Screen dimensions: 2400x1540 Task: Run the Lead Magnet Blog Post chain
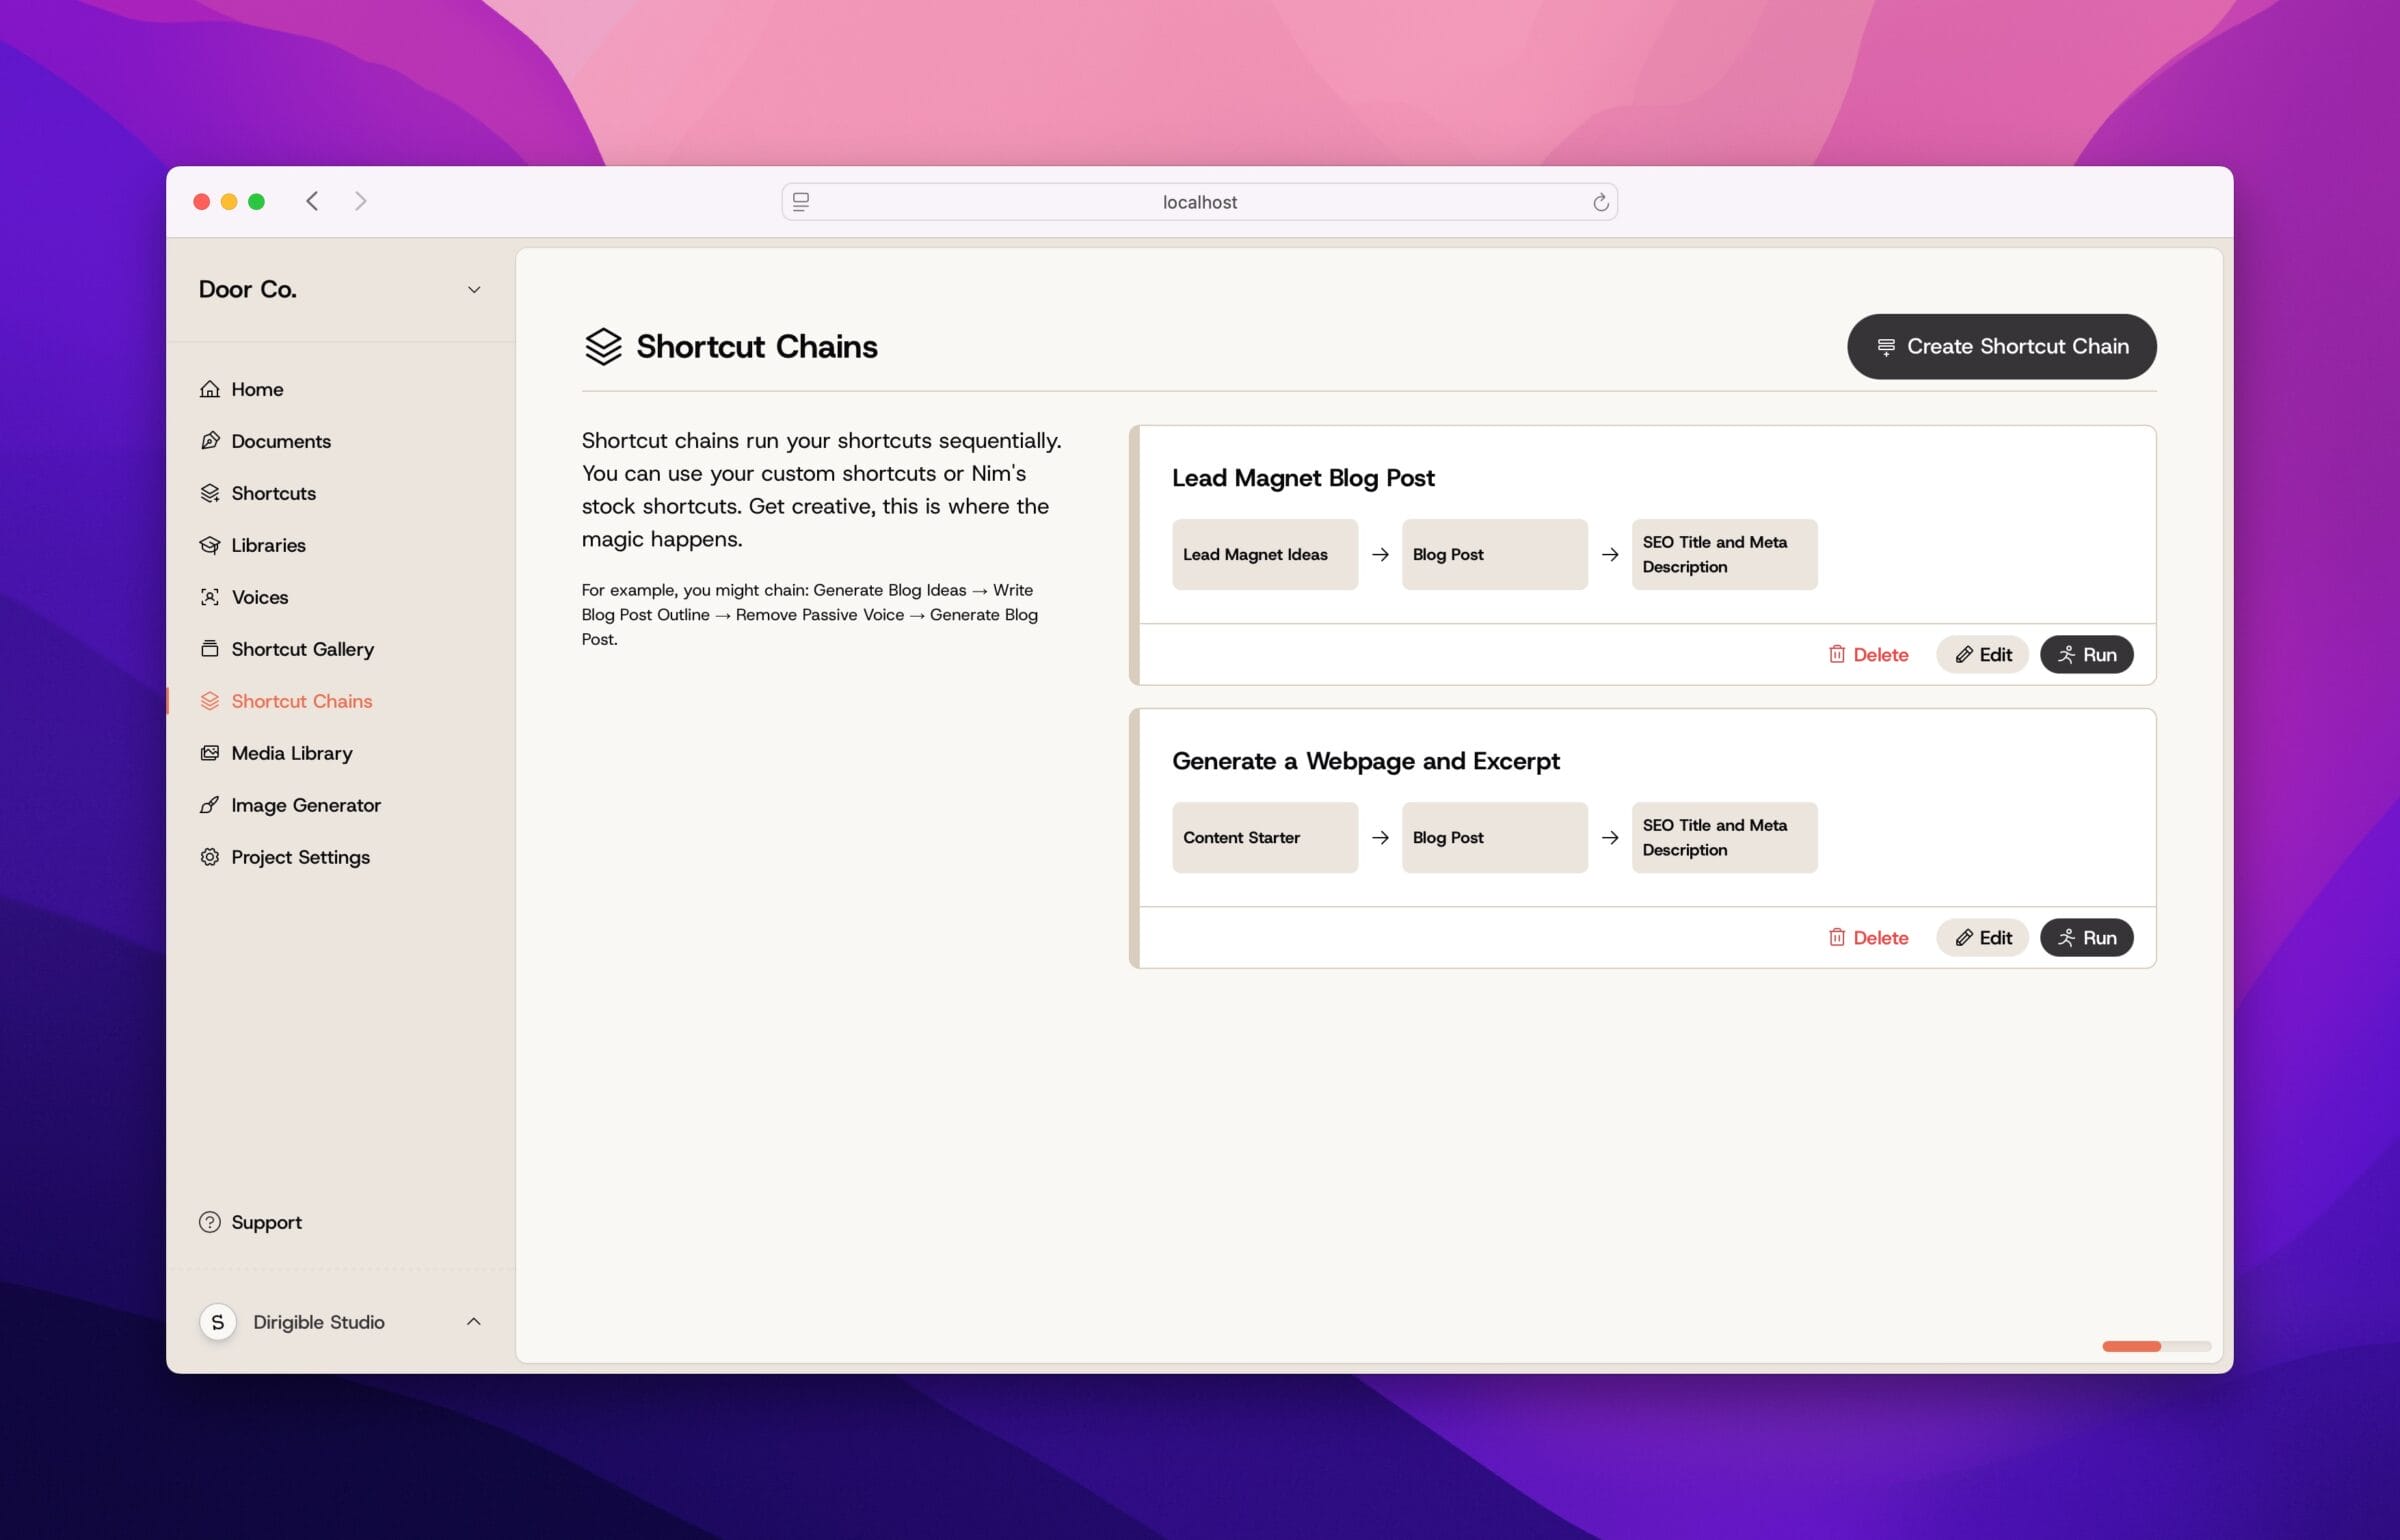2085,653
